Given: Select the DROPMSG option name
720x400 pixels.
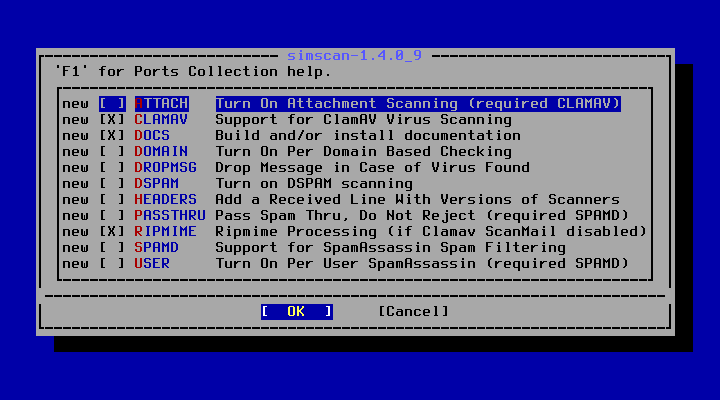Looking at the screenshot, I should (x=165, y=168).
